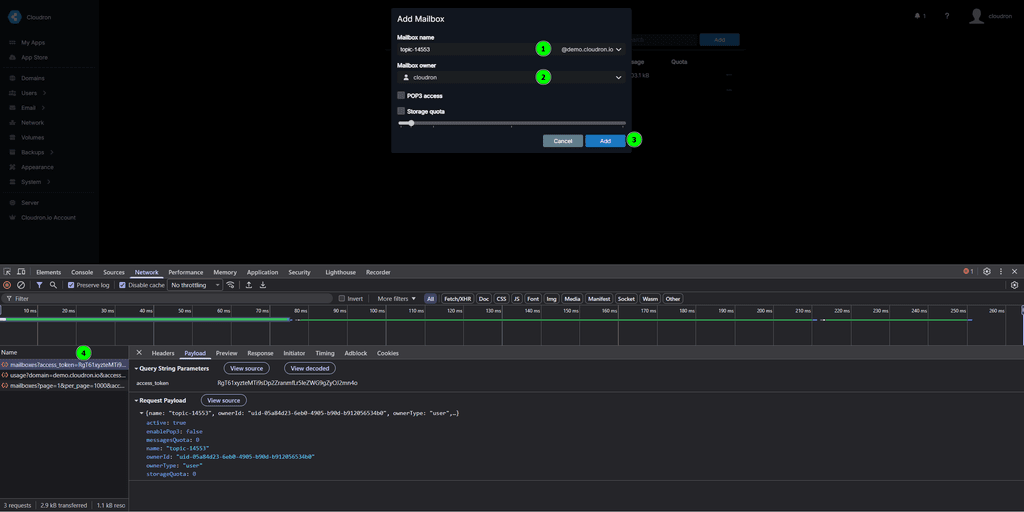The height and width of the screenshot is (512, 1024).
Task: Click View decoded button
Action: coord(309,368)
